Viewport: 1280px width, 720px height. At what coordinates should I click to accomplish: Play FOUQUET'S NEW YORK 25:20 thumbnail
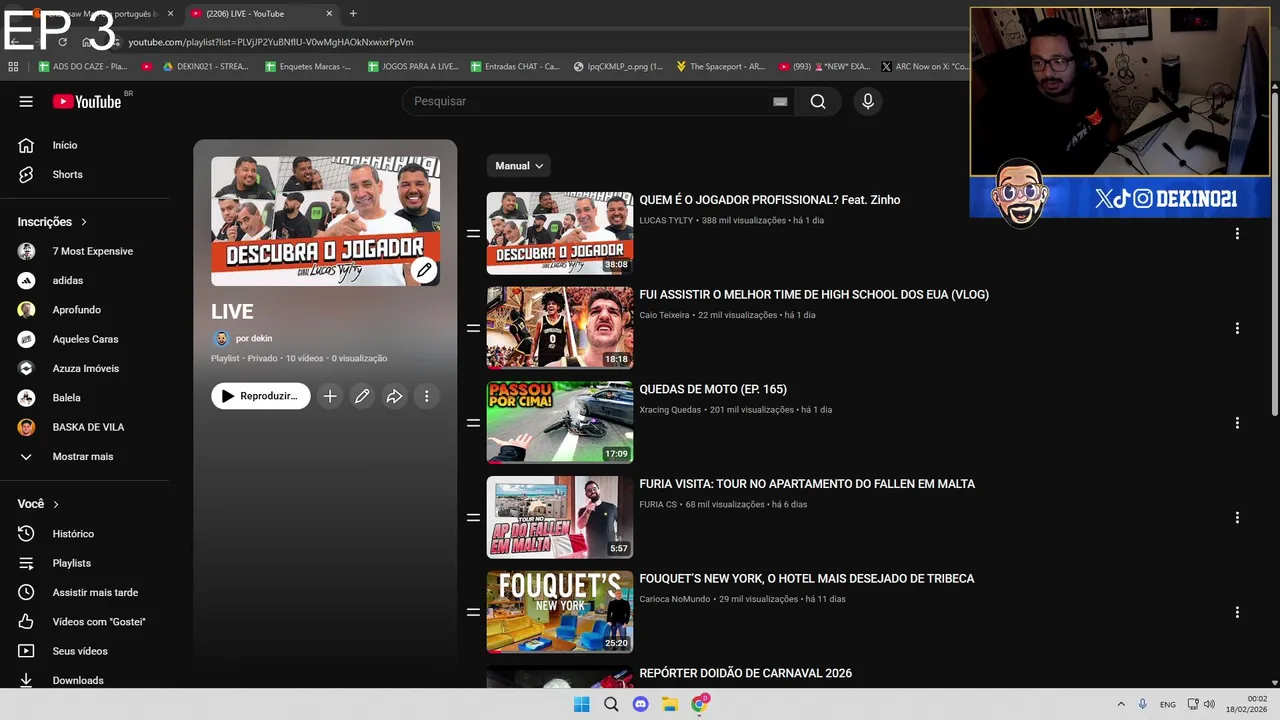(560, 612)
